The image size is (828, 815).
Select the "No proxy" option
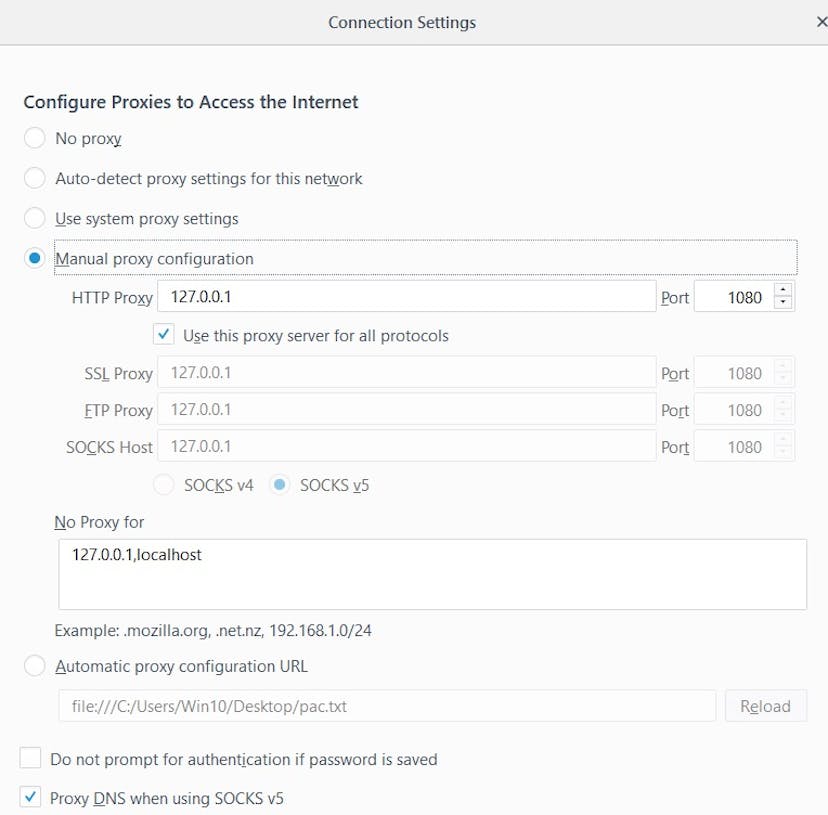coord(35,138)
